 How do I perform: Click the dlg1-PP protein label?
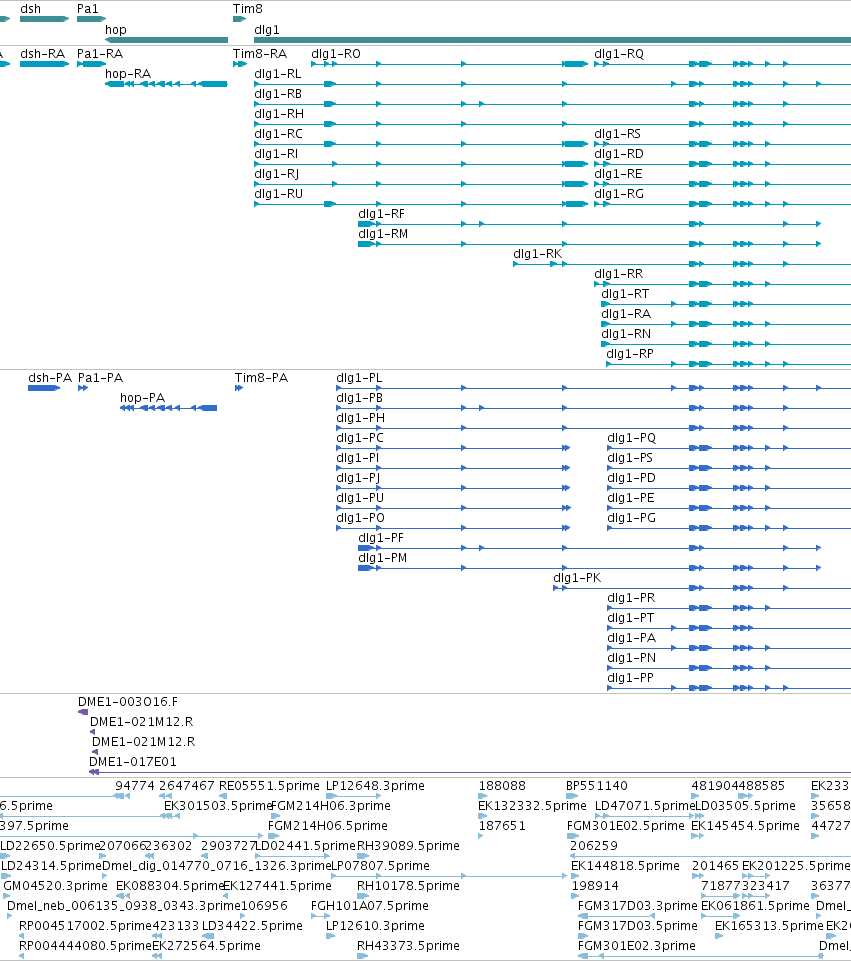(x=630, y=678)
